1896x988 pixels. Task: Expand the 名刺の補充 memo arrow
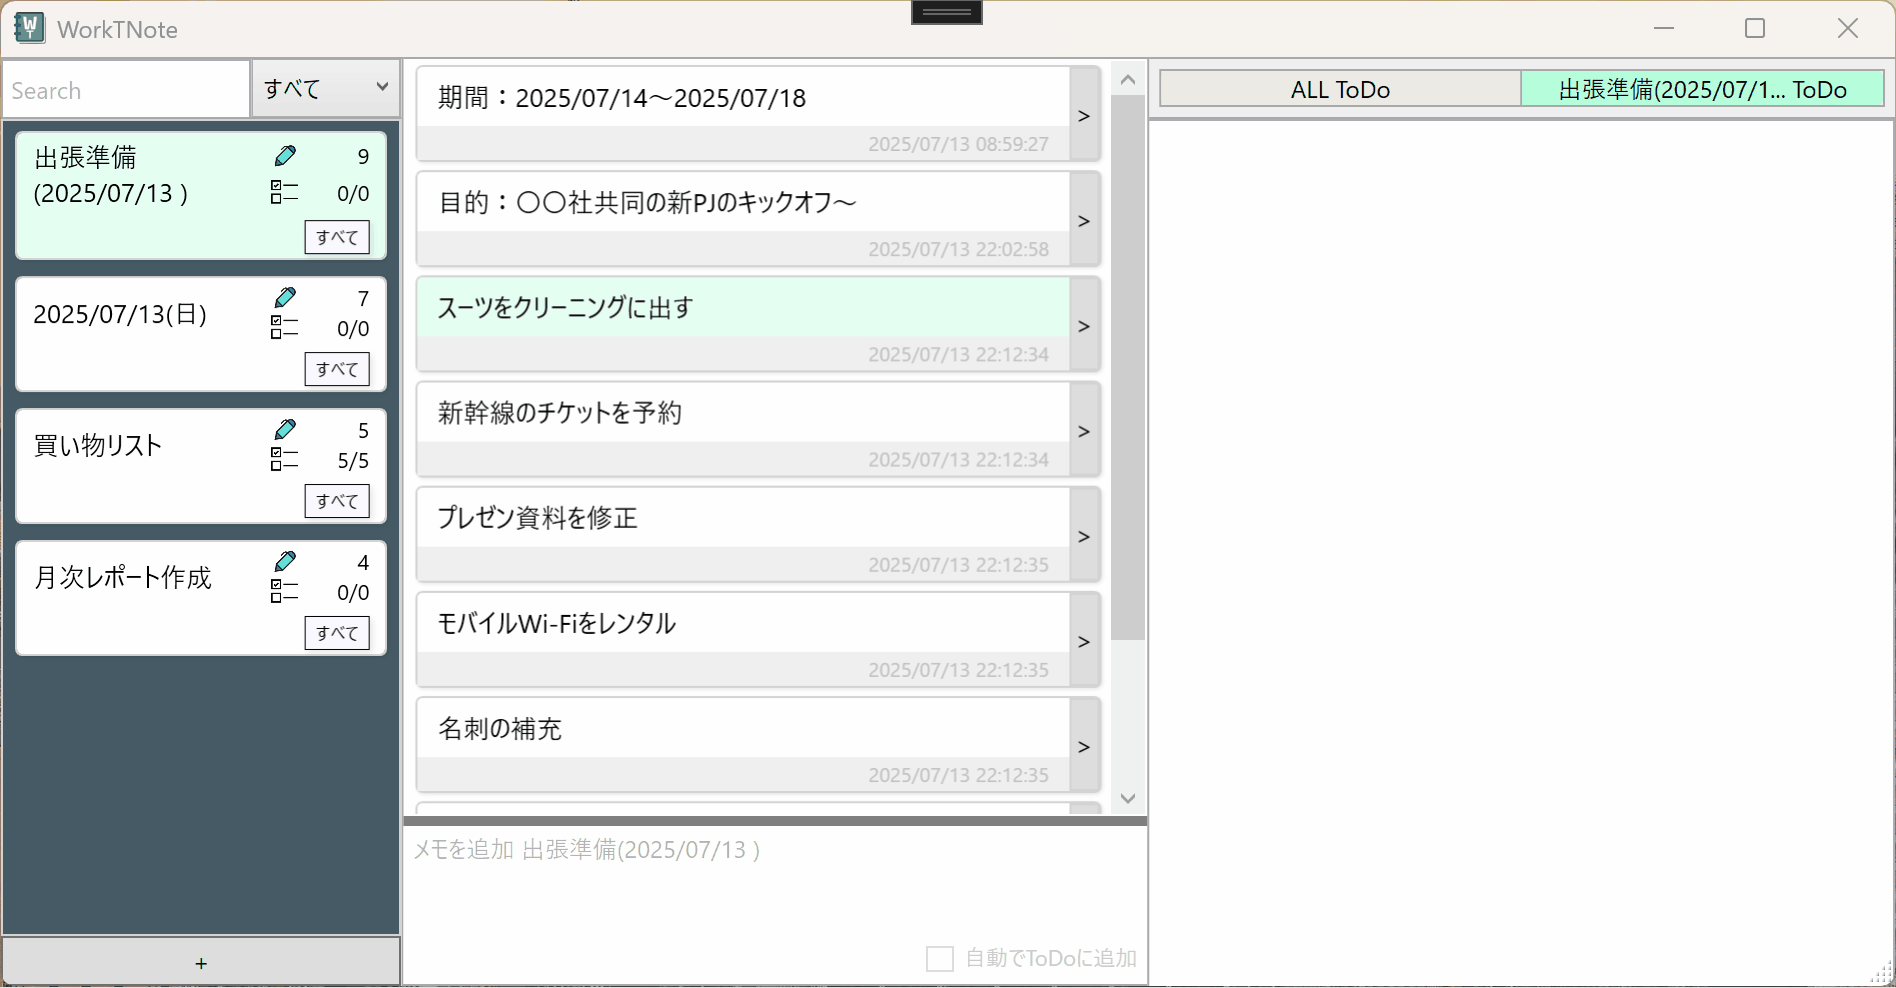click(1084, 746)
